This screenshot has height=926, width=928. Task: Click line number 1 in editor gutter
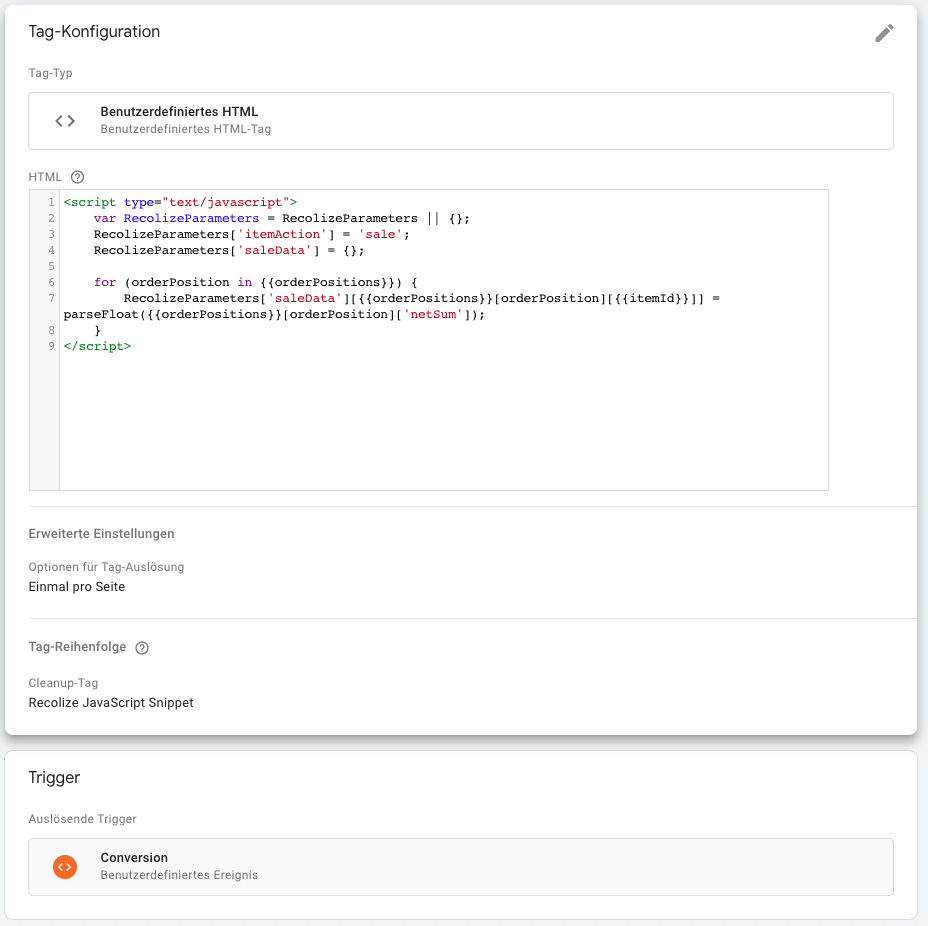51,202
